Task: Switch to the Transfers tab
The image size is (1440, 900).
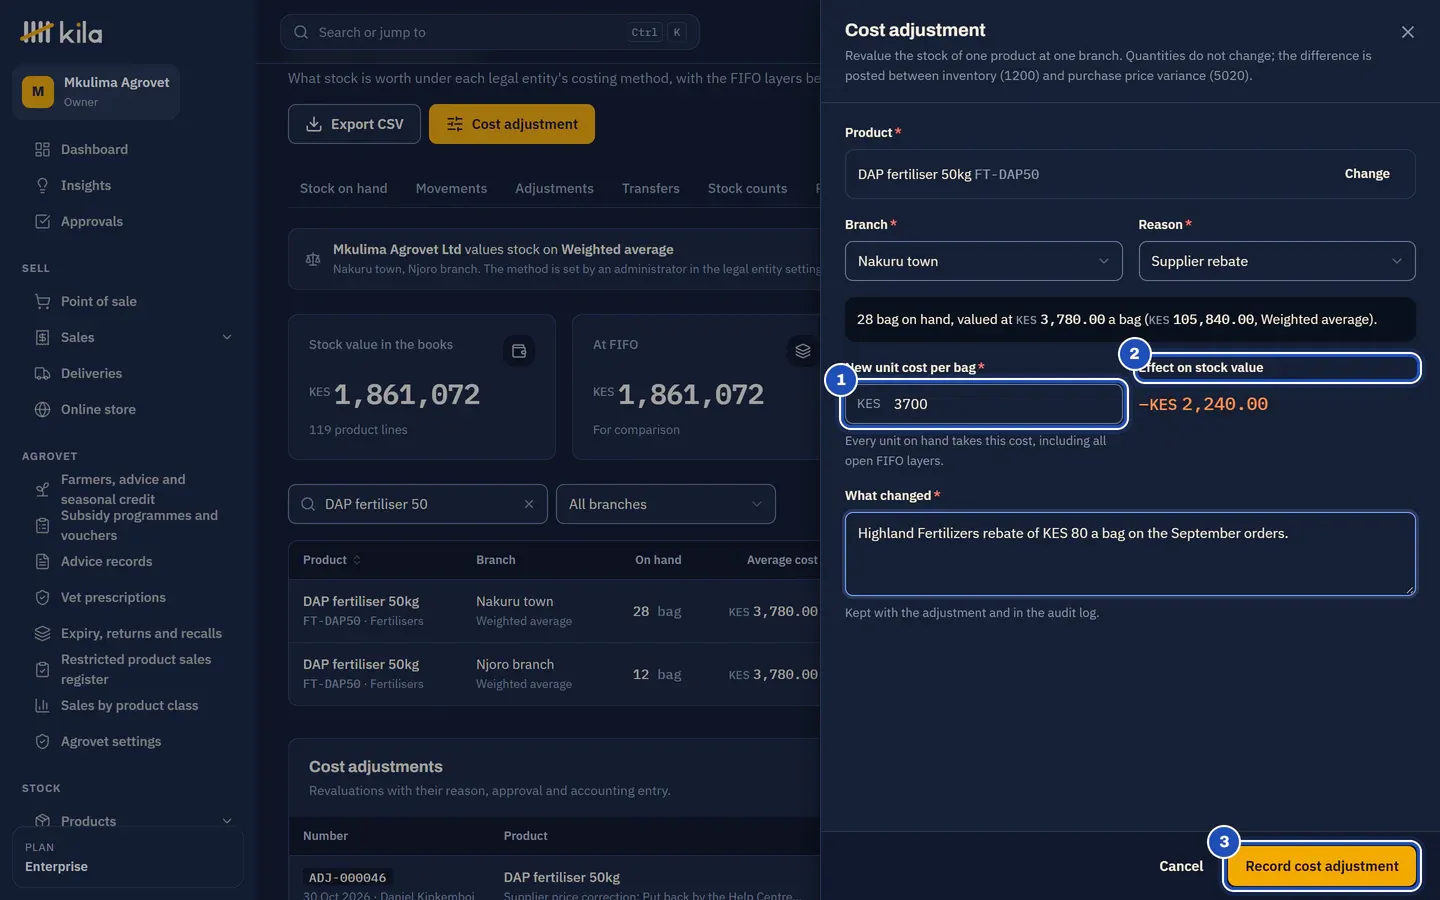Action: tap(651, 188)
